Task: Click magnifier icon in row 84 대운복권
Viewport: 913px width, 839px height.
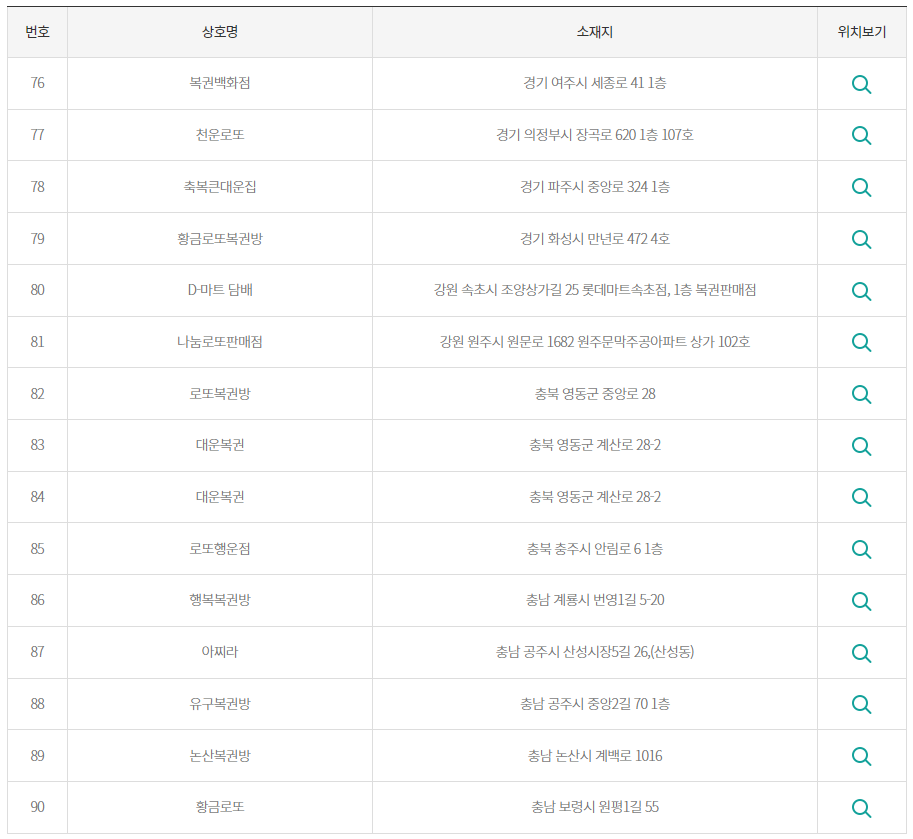Action: point(861,497)
